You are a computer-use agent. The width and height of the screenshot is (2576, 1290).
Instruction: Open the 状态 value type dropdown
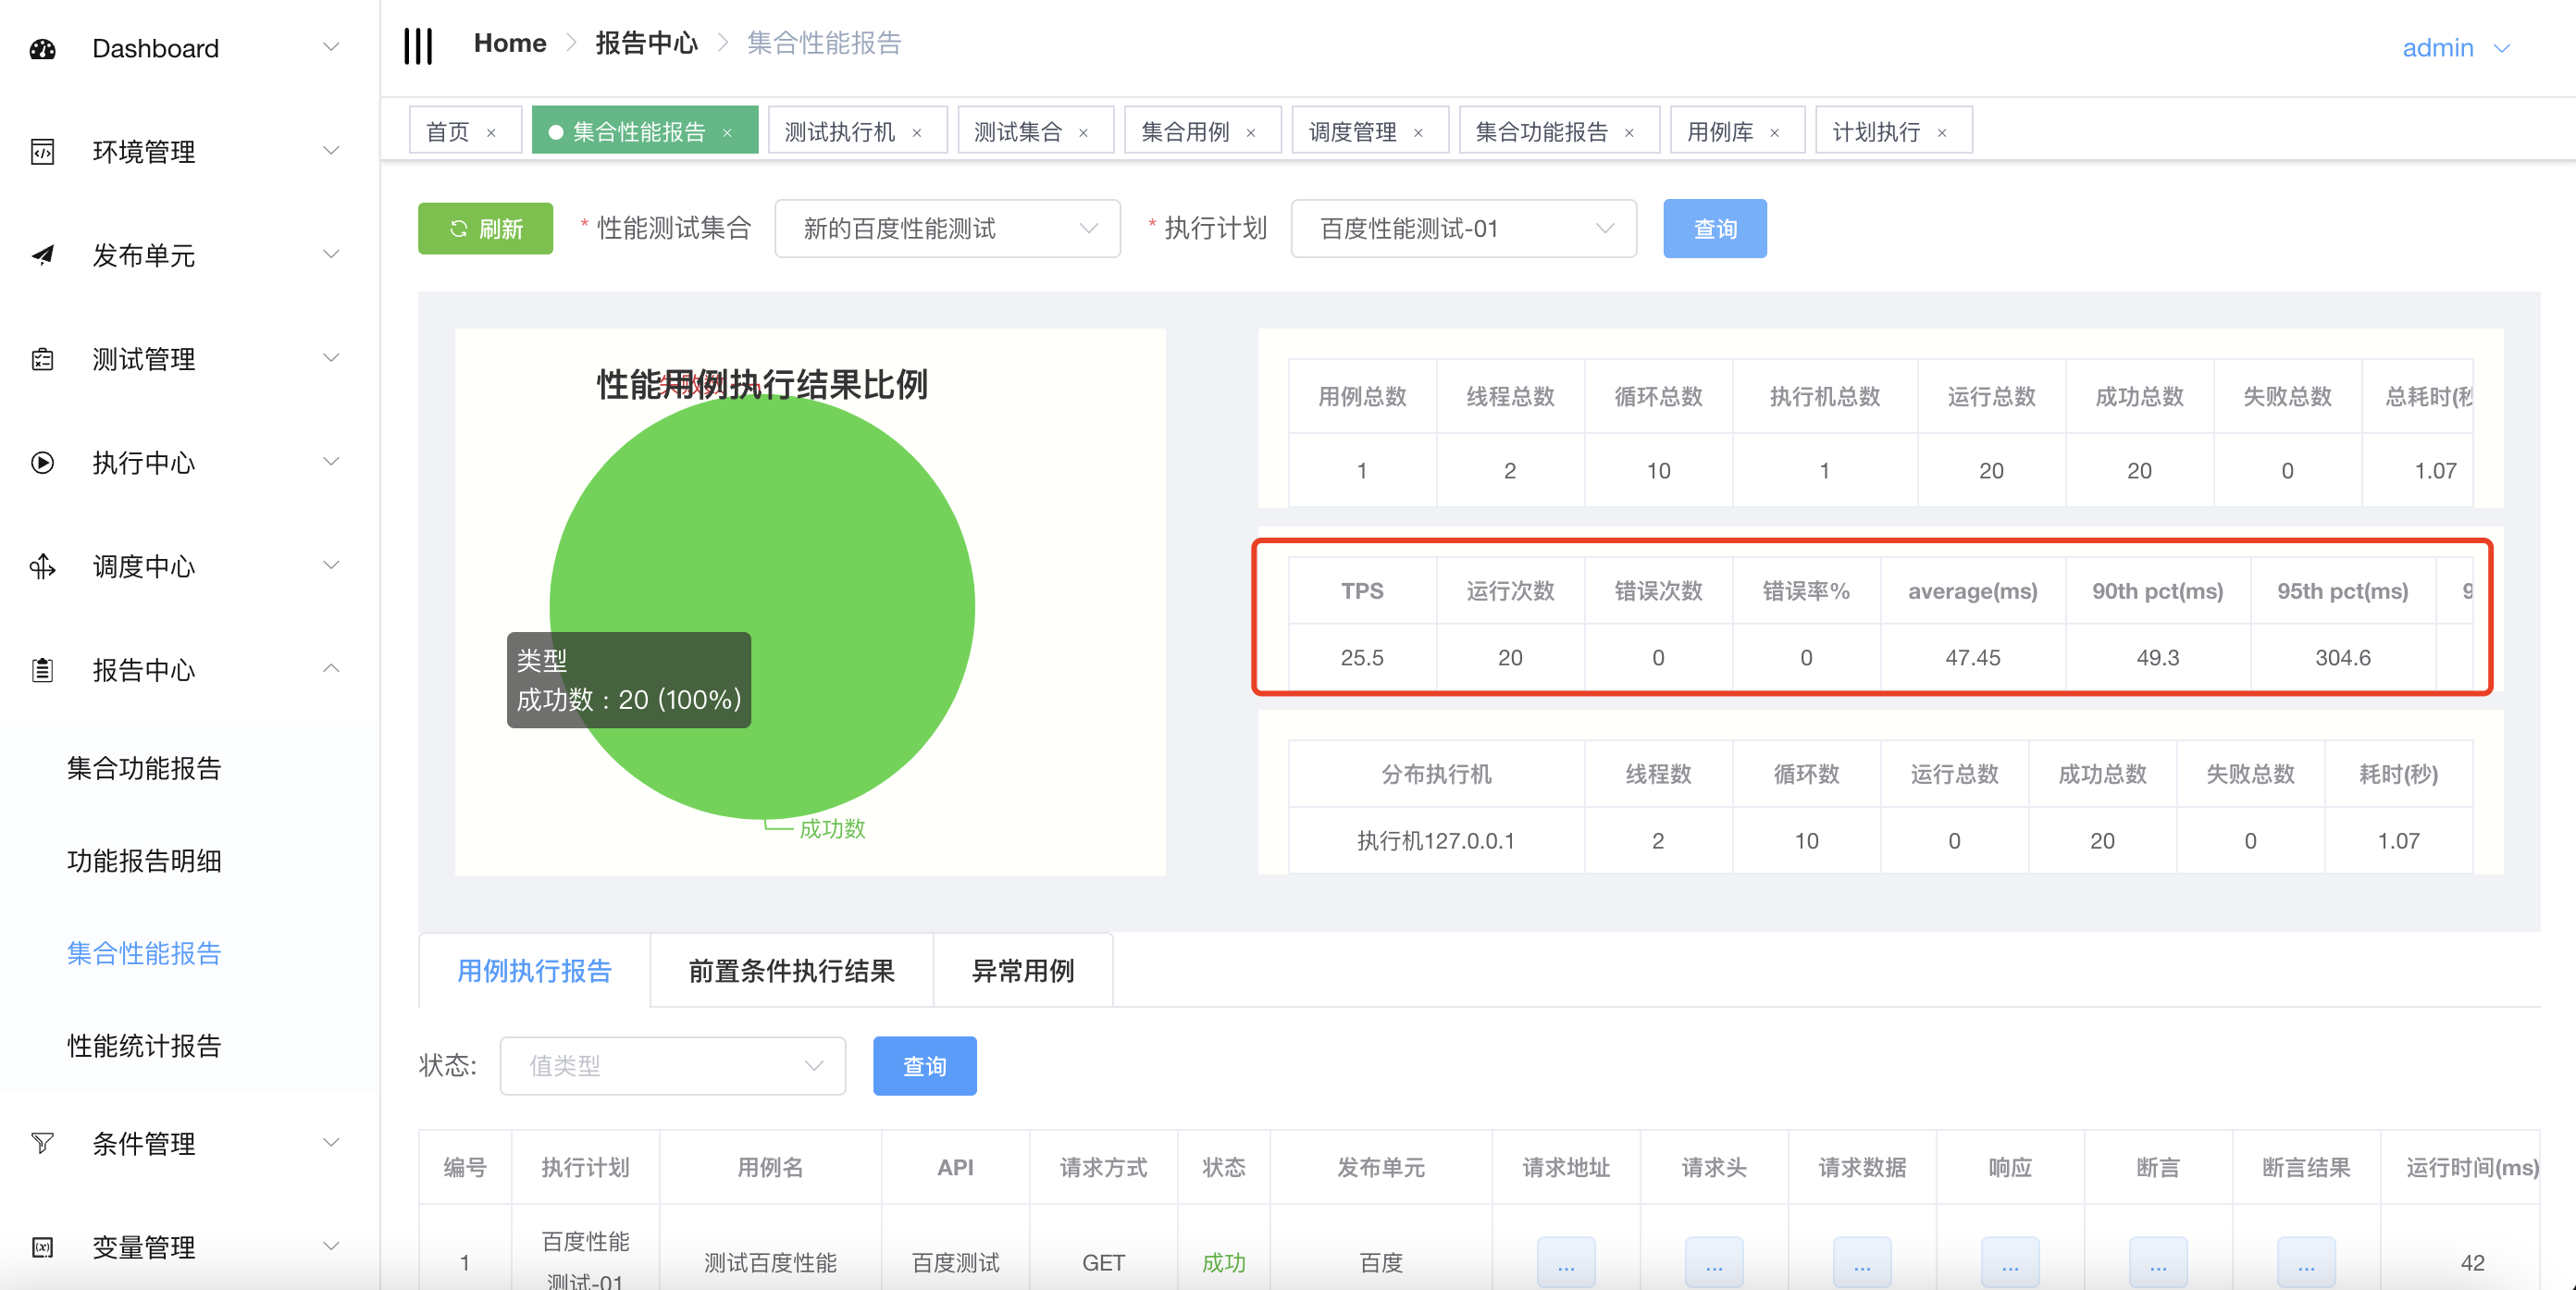[x=672, y=1066]
